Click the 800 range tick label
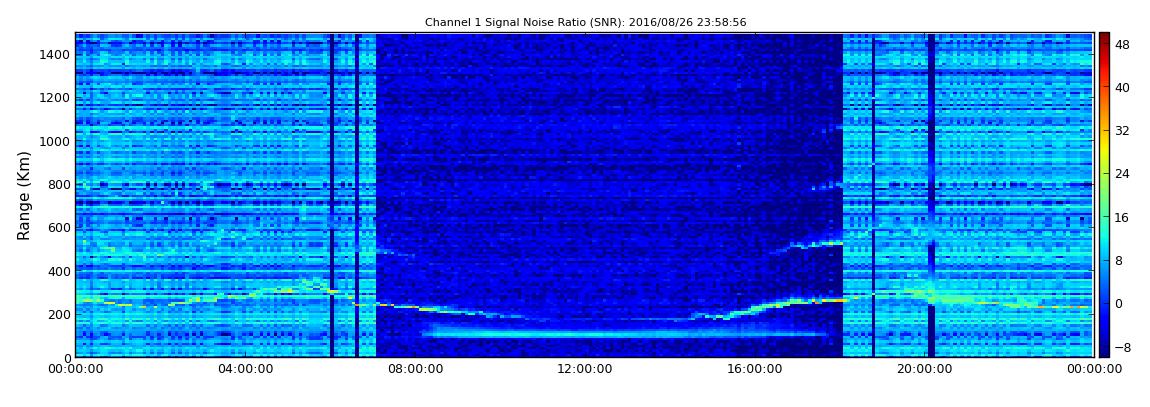The width and height of the screenshot is (1150, 407). 59,184
